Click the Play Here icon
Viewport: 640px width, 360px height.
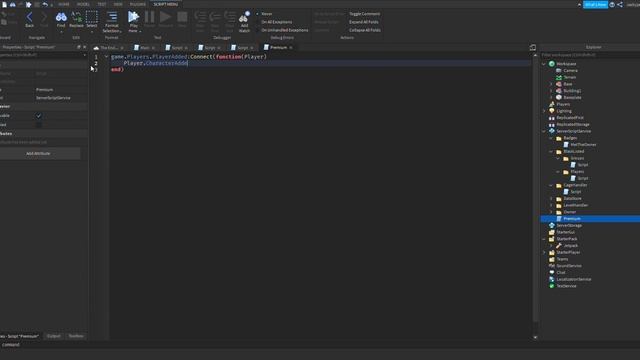point(133,17)
